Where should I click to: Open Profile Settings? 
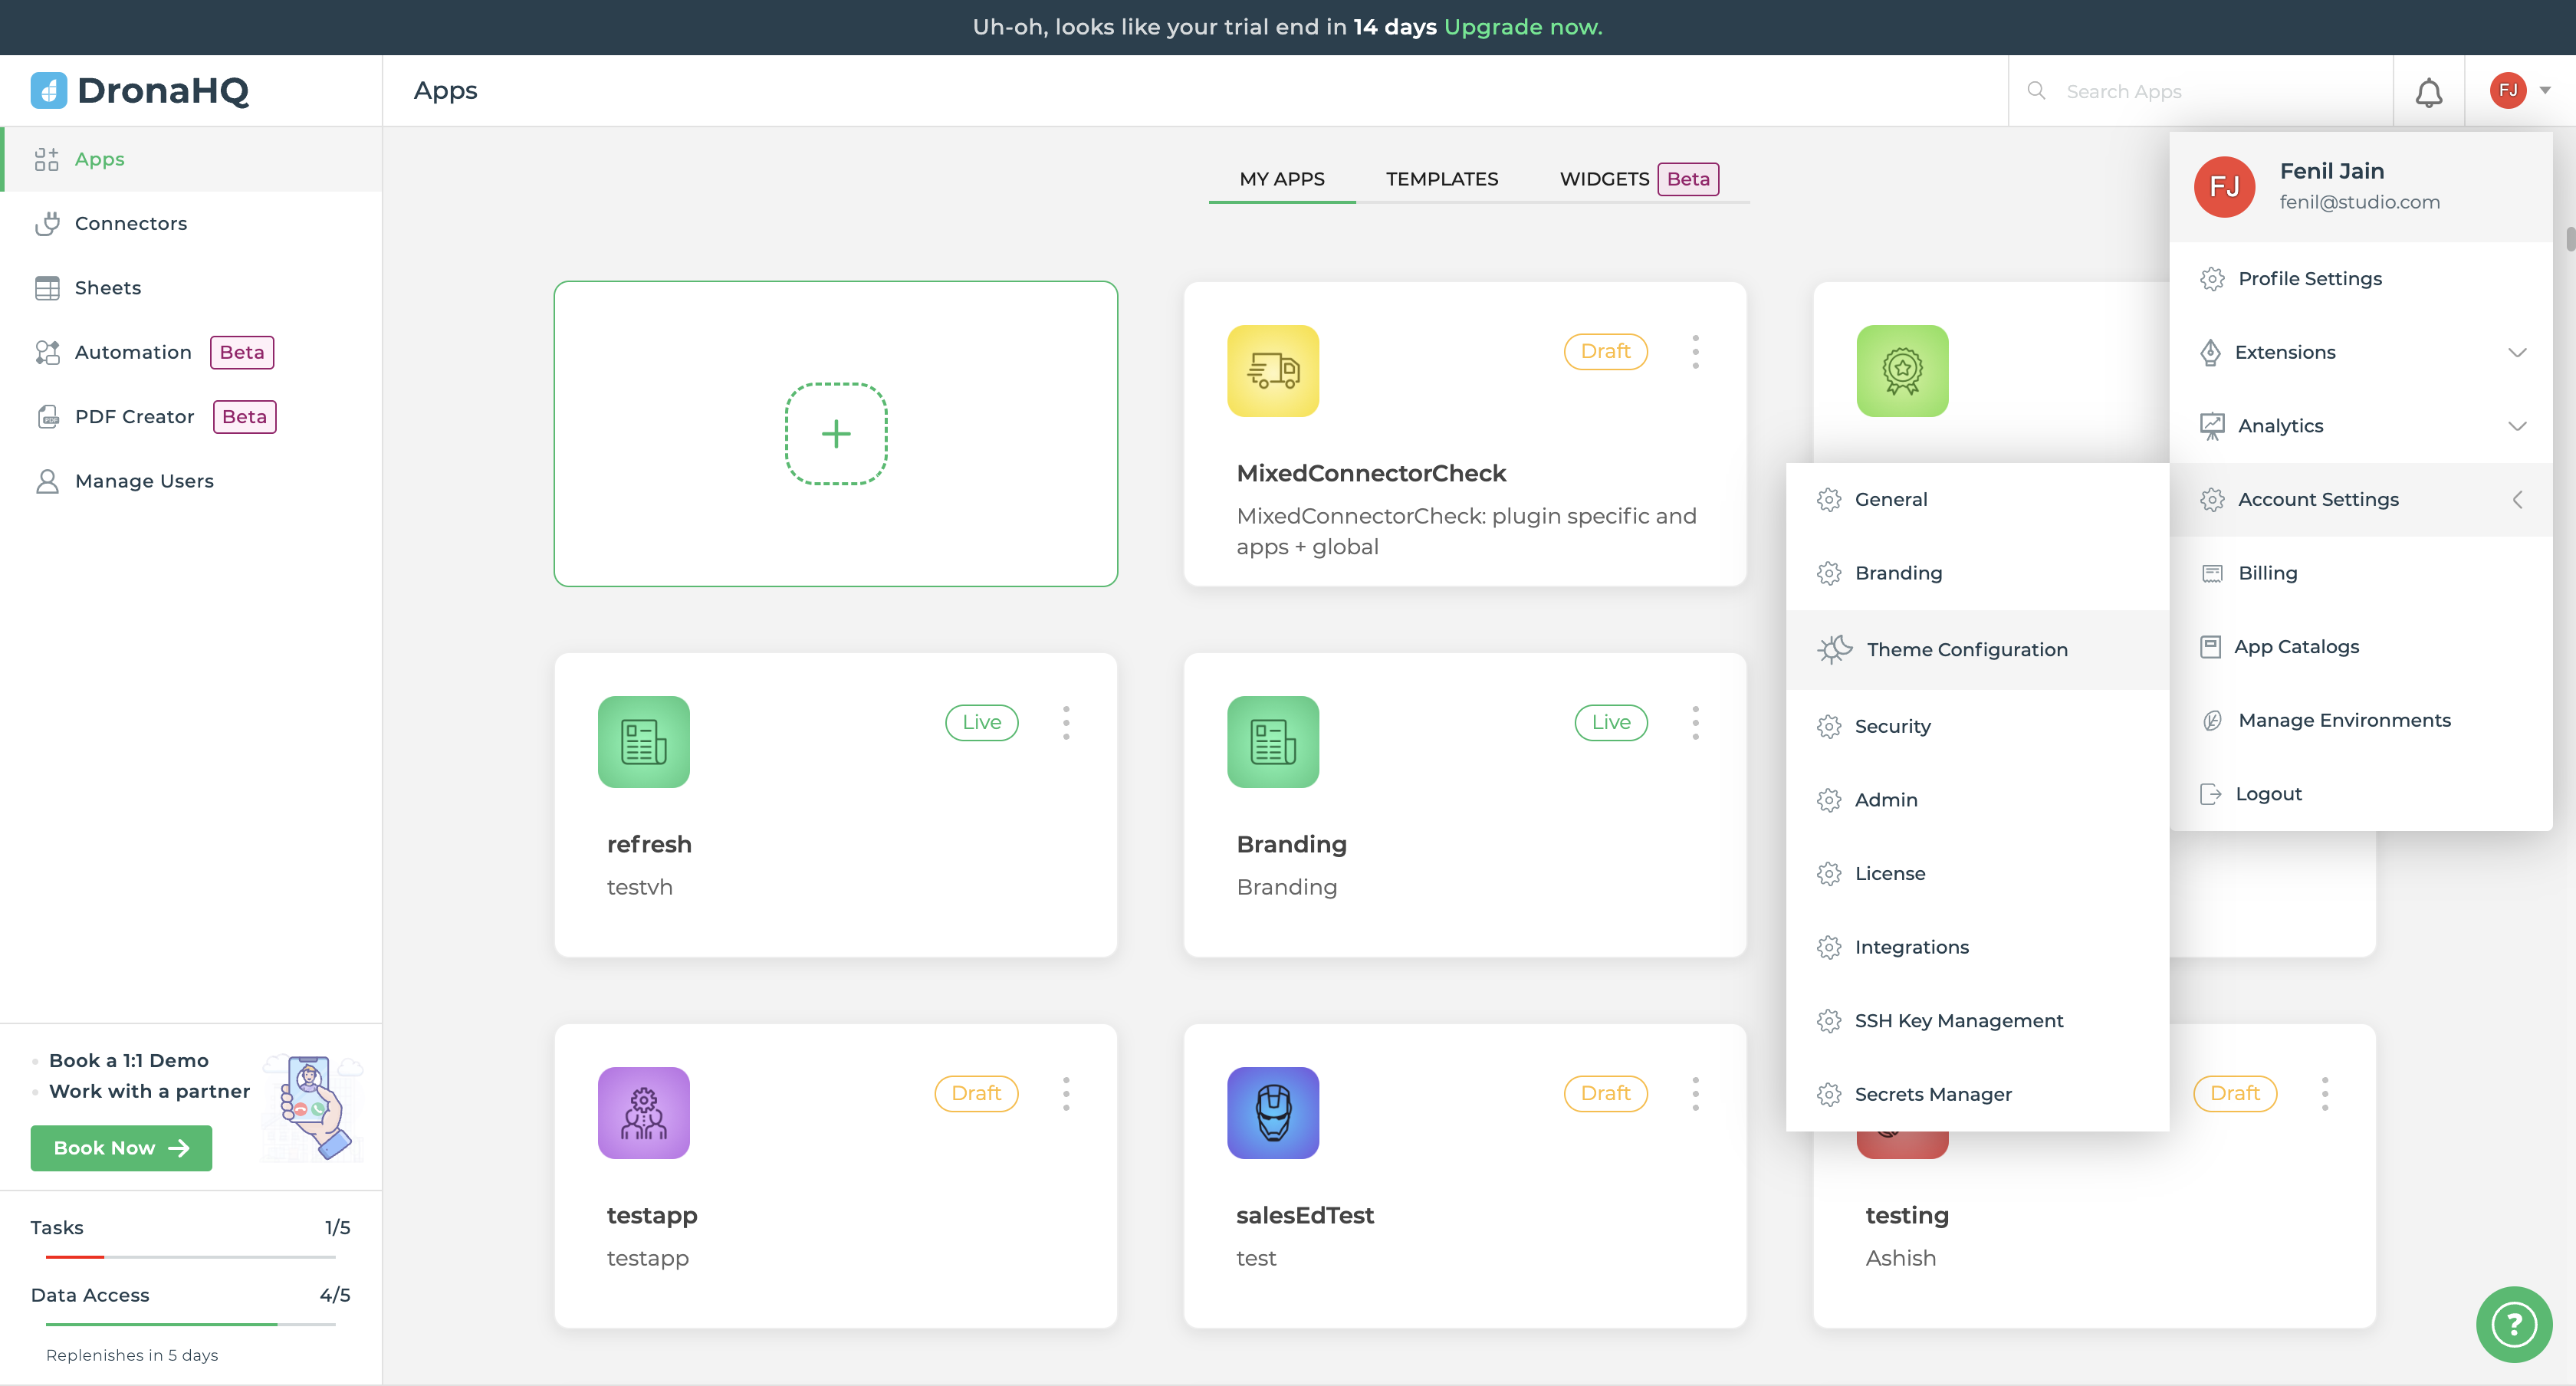[2360, 279]
